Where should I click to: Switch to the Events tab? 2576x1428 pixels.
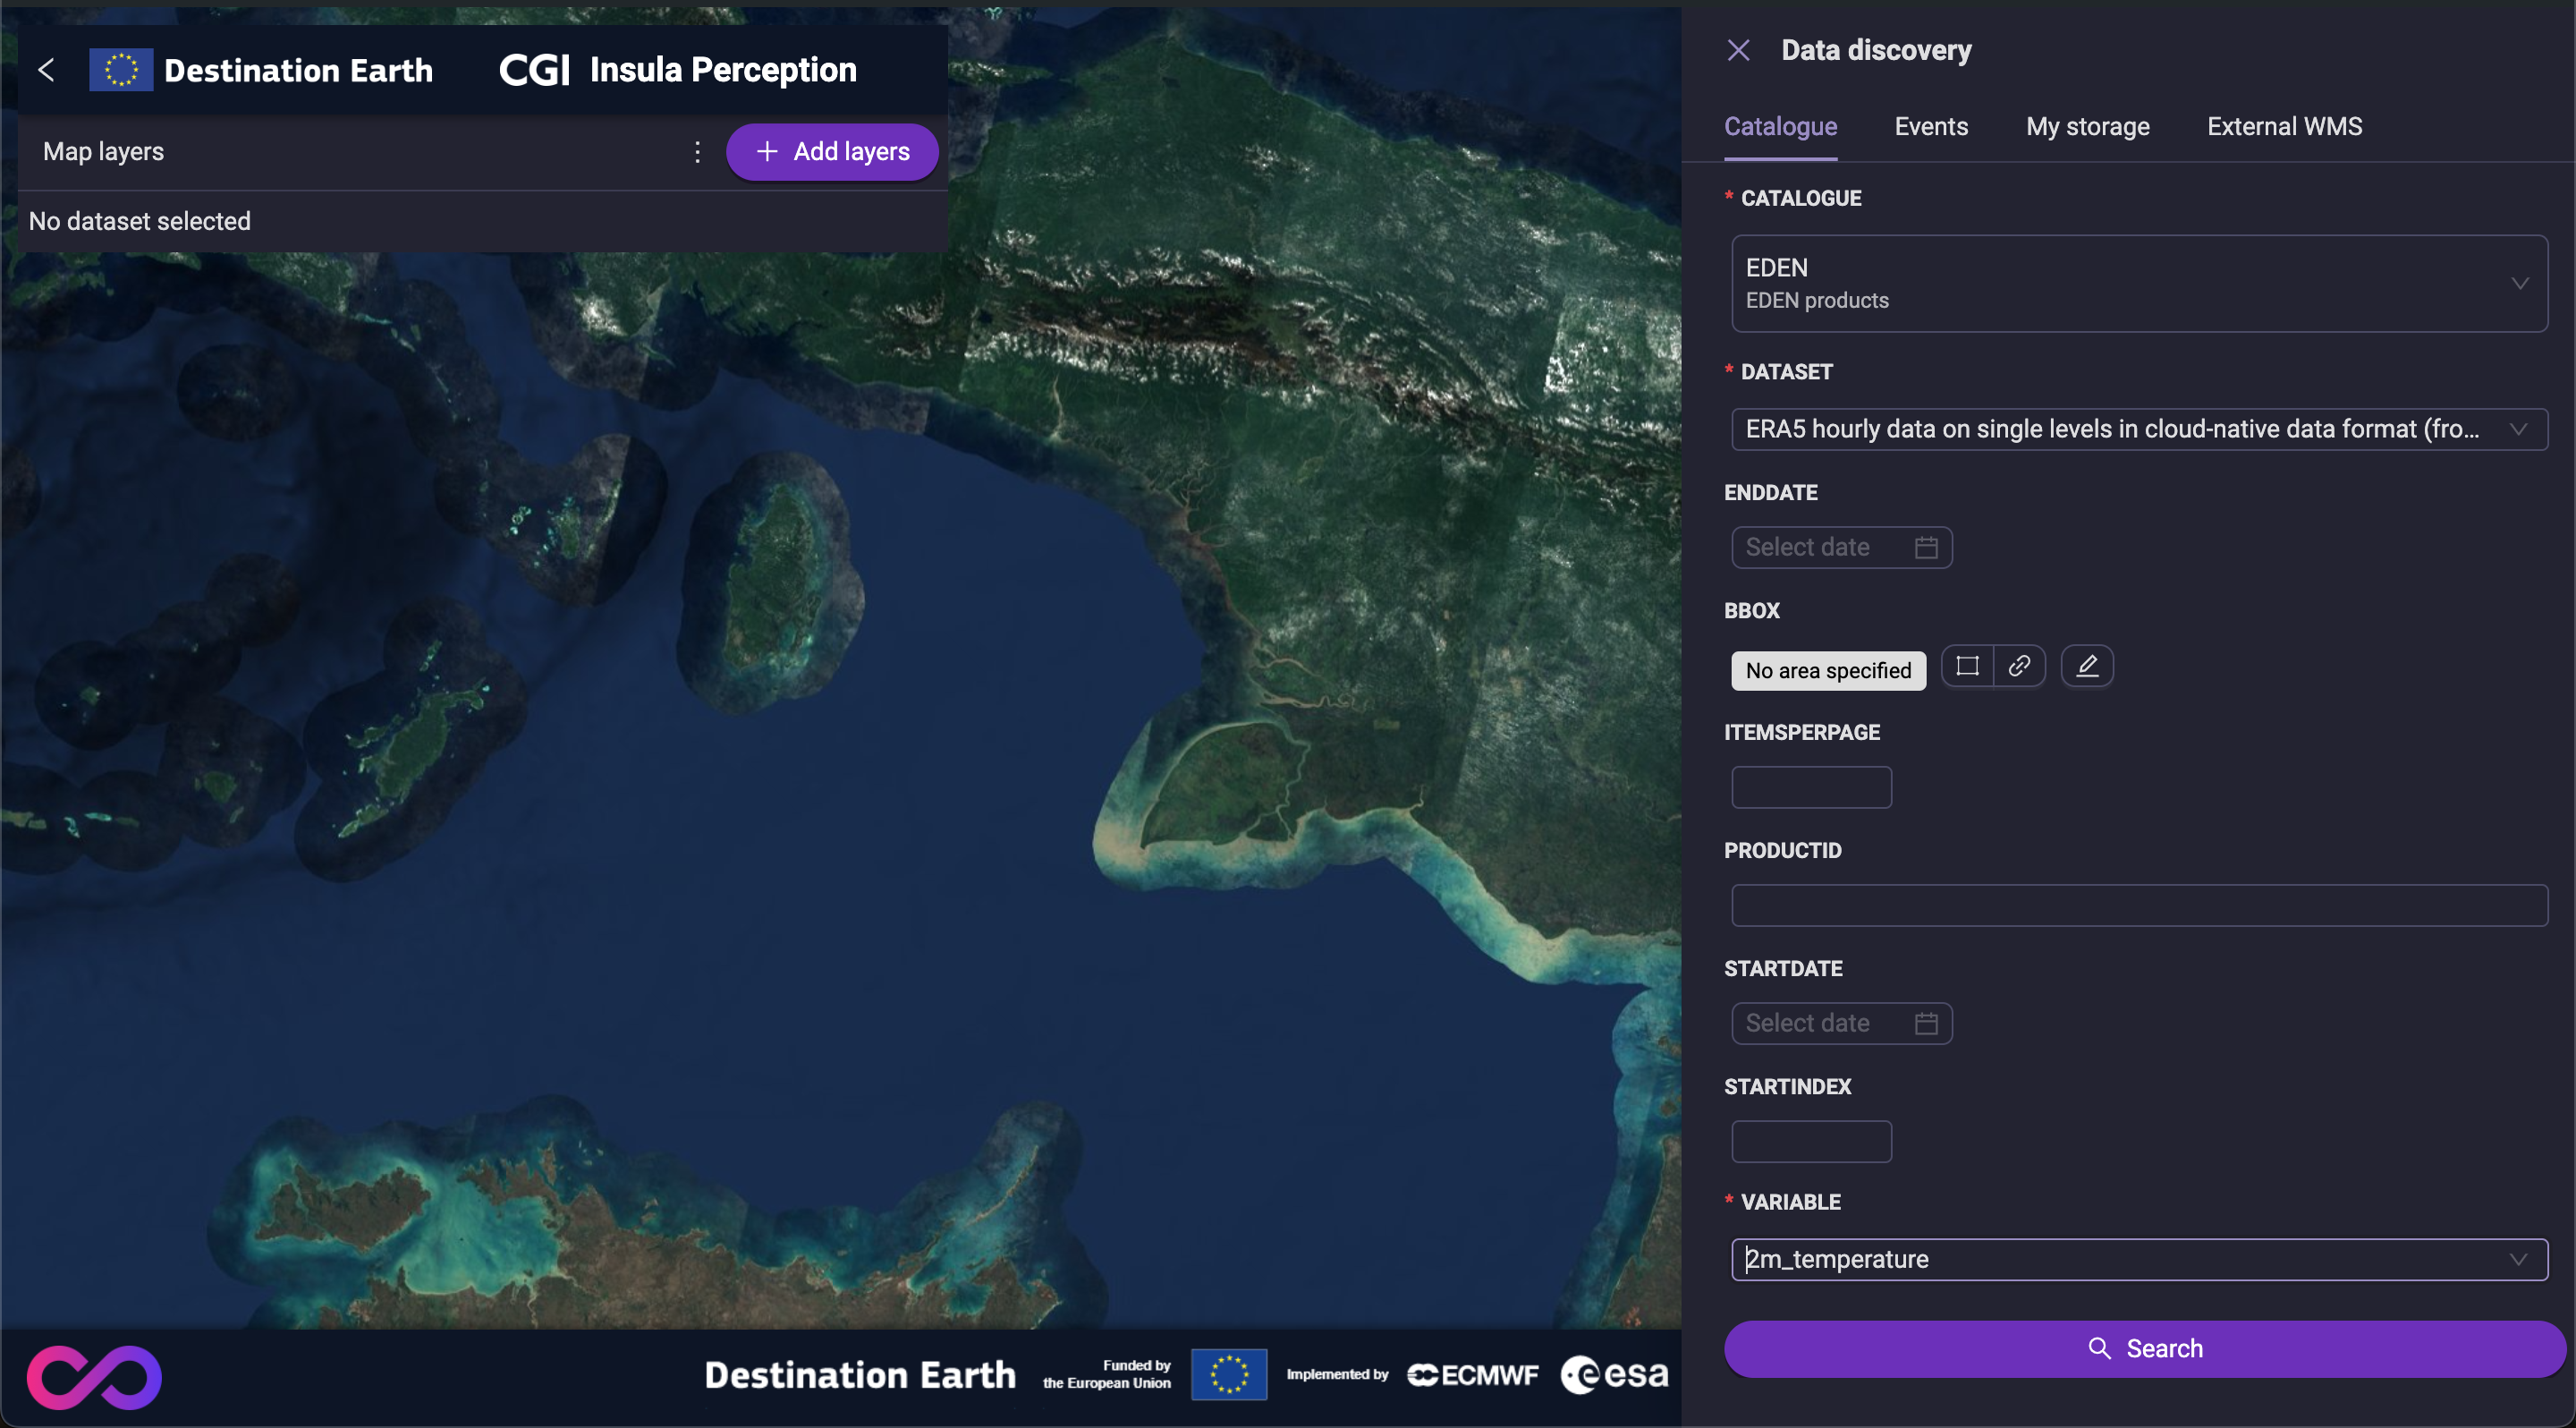tap(1931, 127)
